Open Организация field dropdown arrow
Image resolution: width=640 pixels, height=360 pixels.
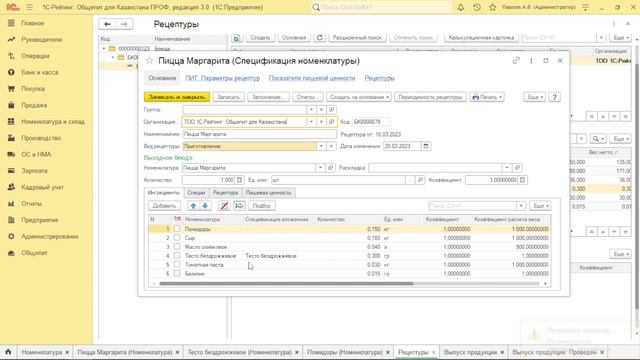point(311,122)
